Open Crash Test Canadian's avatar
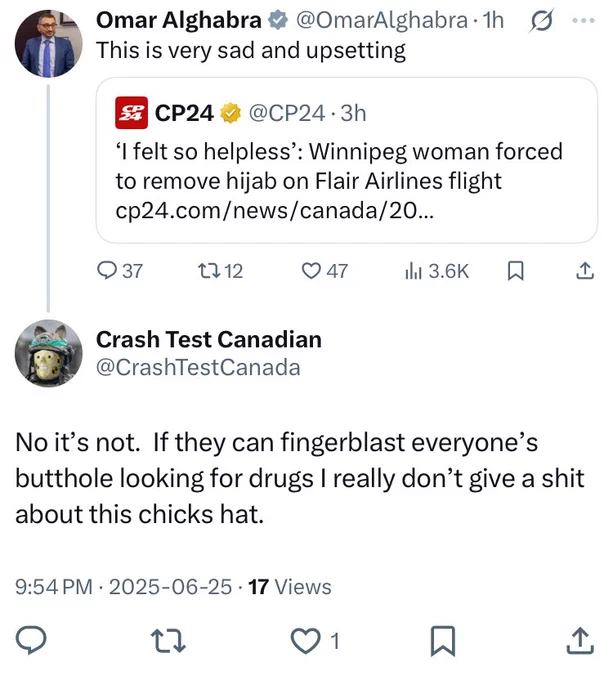613x680 pixels. coord(49,353)
